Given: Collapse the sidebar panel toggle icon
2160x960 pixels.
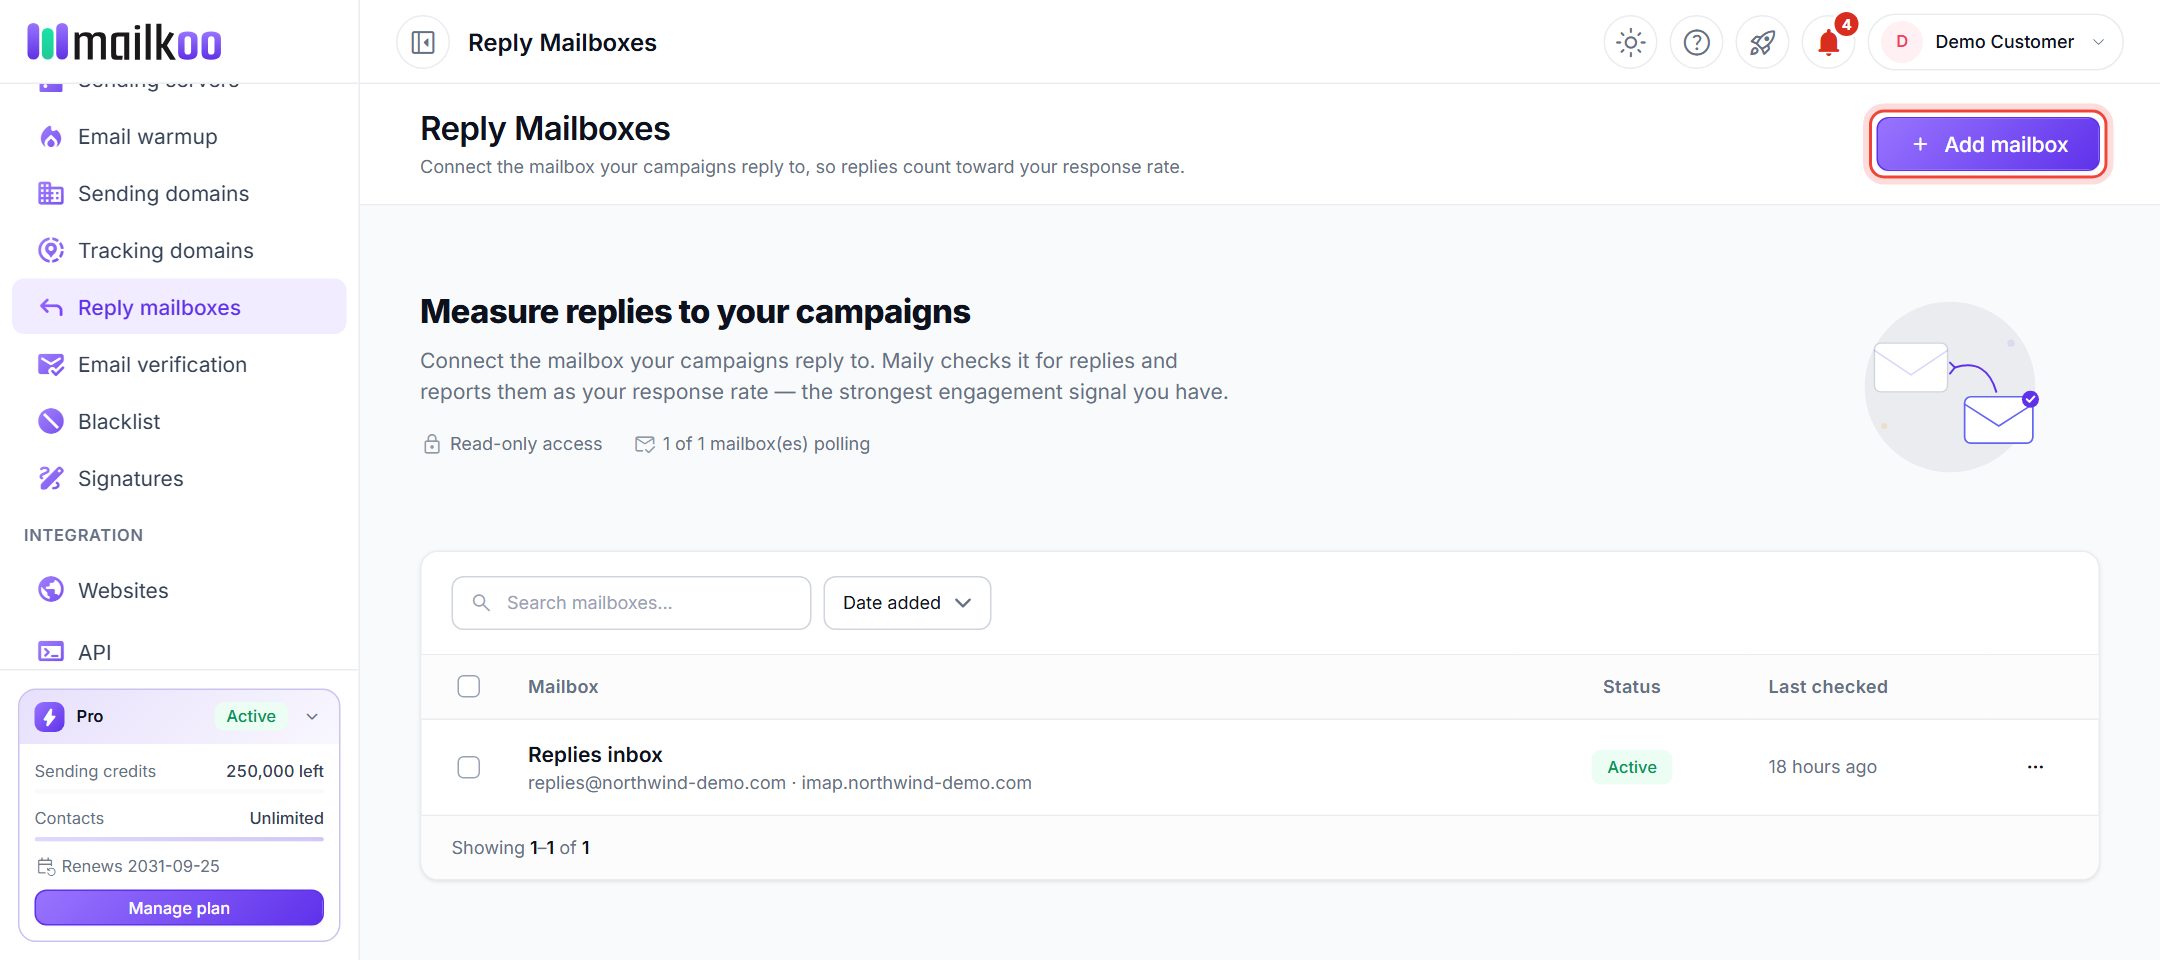Looking at the screenshot, I should coord(423,43).
